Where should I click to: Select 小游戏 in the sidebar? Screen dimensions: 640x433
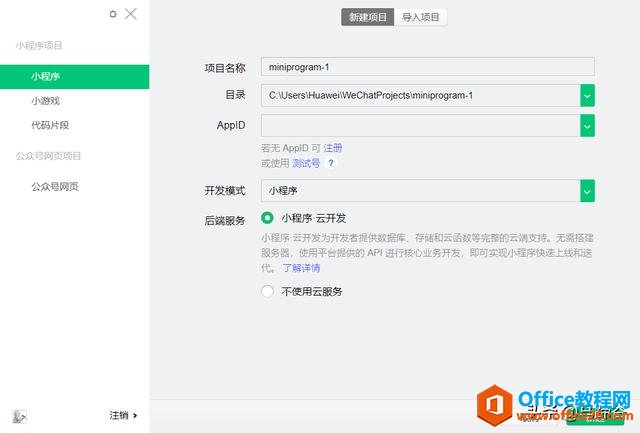pyautogui.click(x=46, y=101)
